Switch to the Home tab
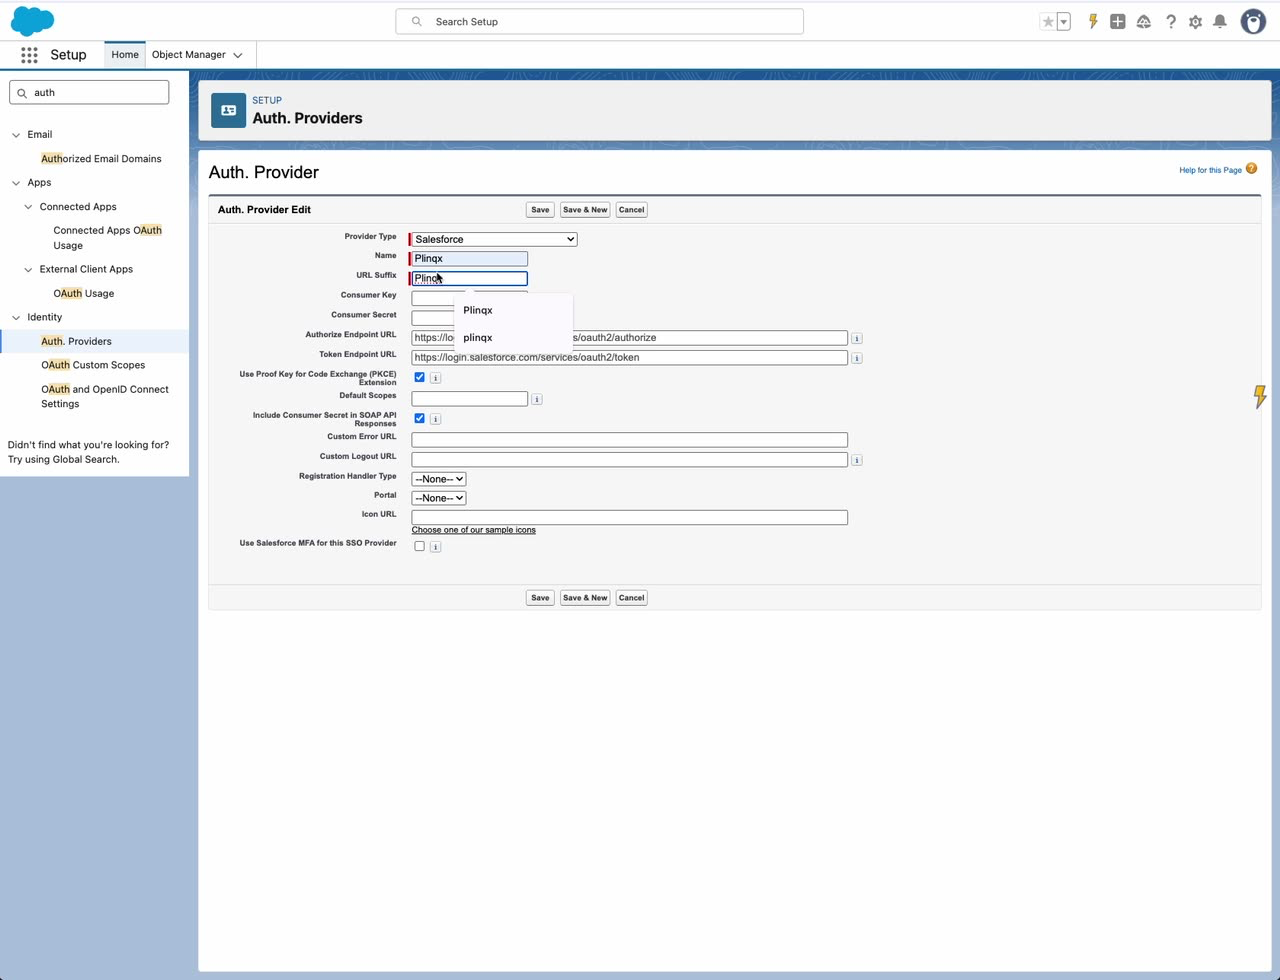Viewport: 1280px width, 980px height. [125, 55]
